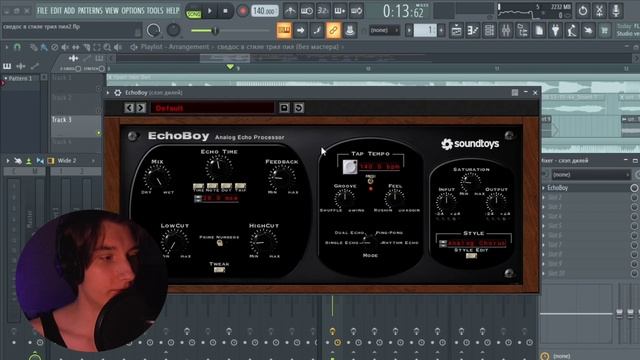640x360 pixels.
Task: Select next EchoBoy preset arrow
Action: click(x=141, y=108)
